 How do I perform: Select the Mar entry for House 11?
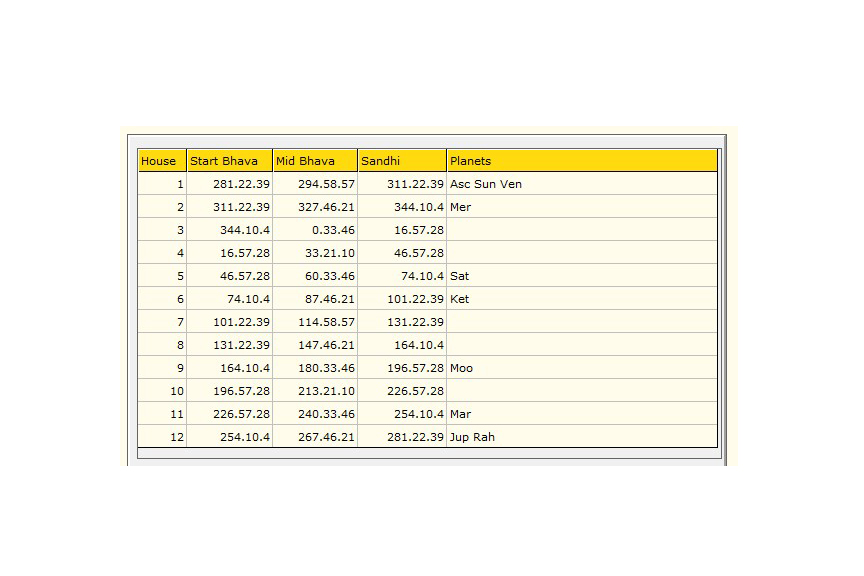(459, 413)
